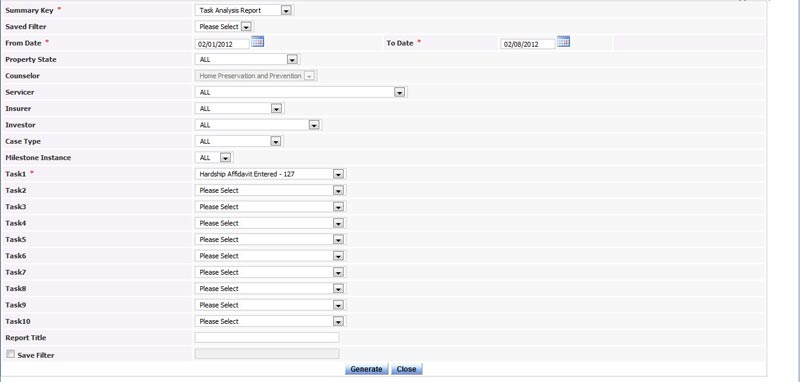Image resolution: width=800 pixels, height=382 pixels.
Task: Open the Case Type dropdown
Action: (x=239, y=141)
